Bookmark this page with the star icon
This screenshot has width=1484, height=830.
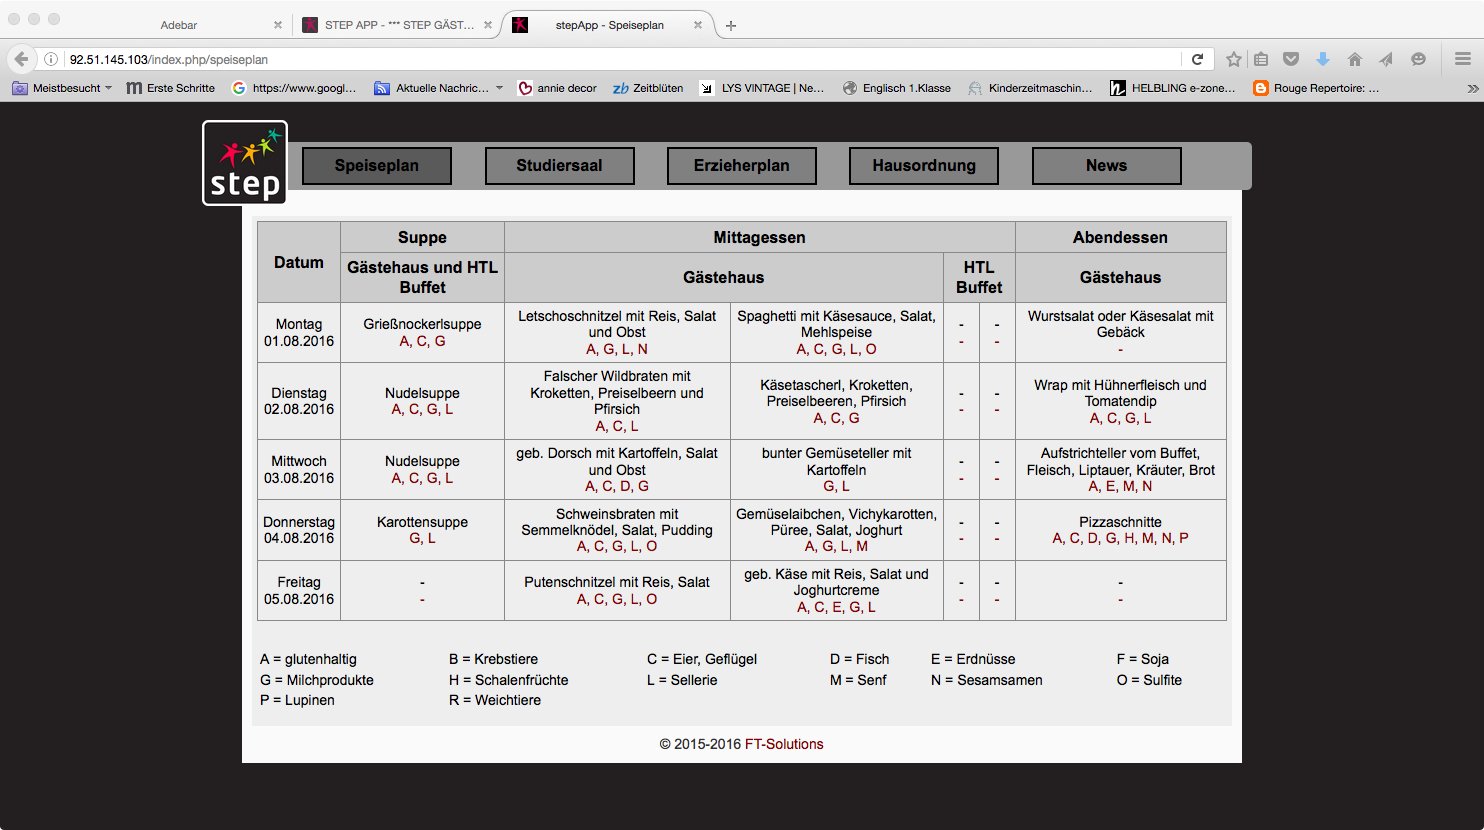pos(1233,59)
